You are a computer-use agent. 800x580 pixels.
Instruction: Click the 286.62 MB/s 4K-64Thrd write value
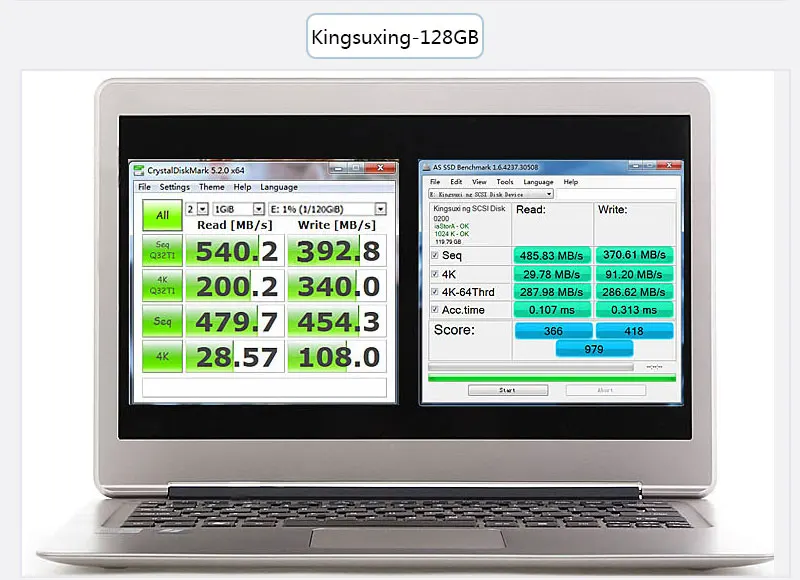coord(634,292)
